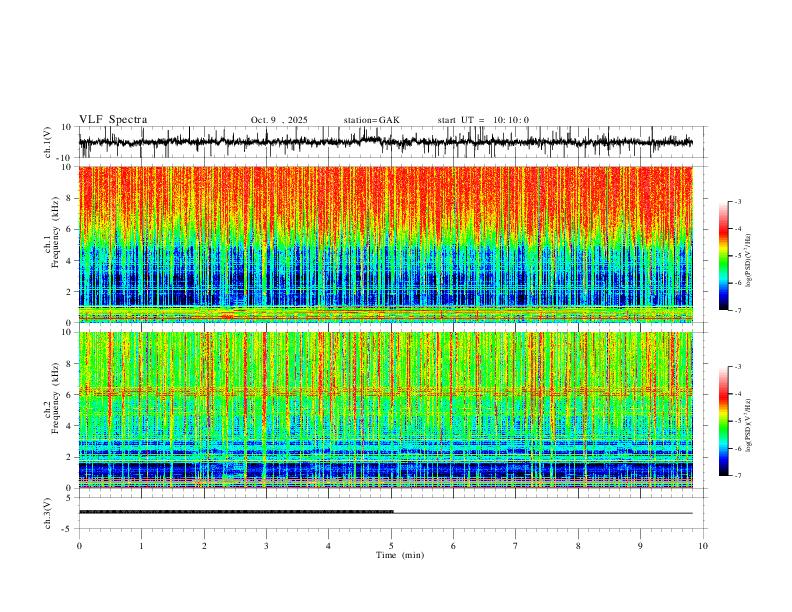792x612 pixels.
Task: Click the ch.1 voltage waveform trace
Action: click(x=385, y=142)
